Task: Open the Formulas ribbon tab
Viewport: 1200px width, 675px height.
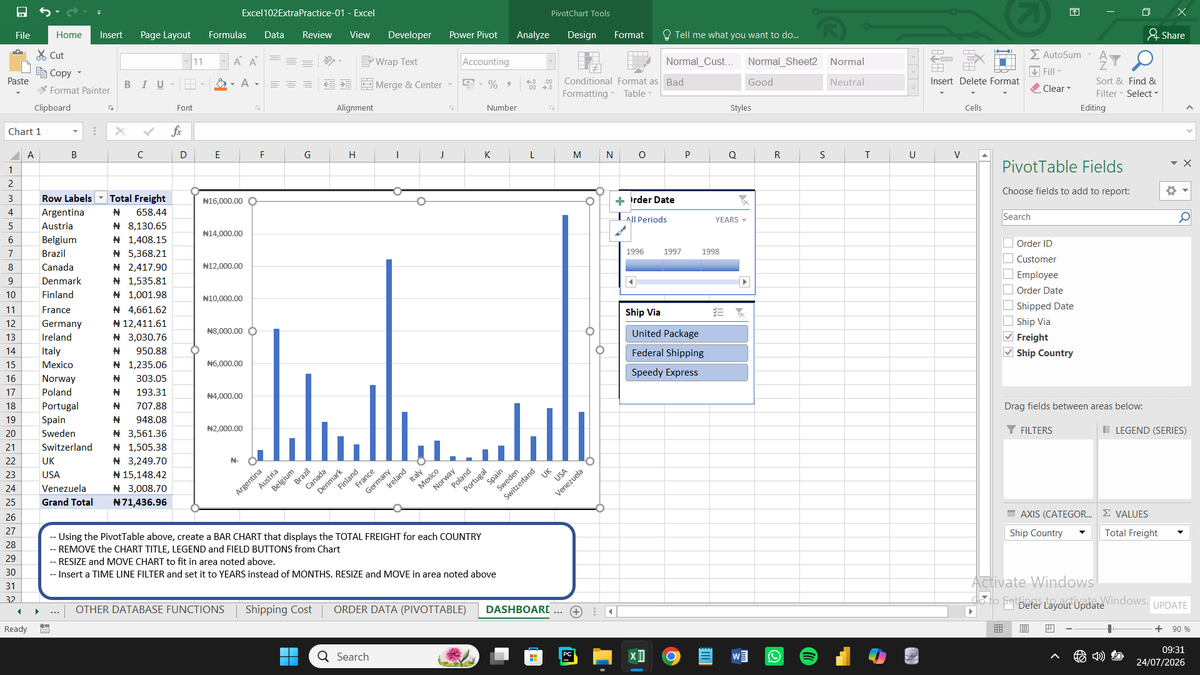Action: (x=227, y=34)
